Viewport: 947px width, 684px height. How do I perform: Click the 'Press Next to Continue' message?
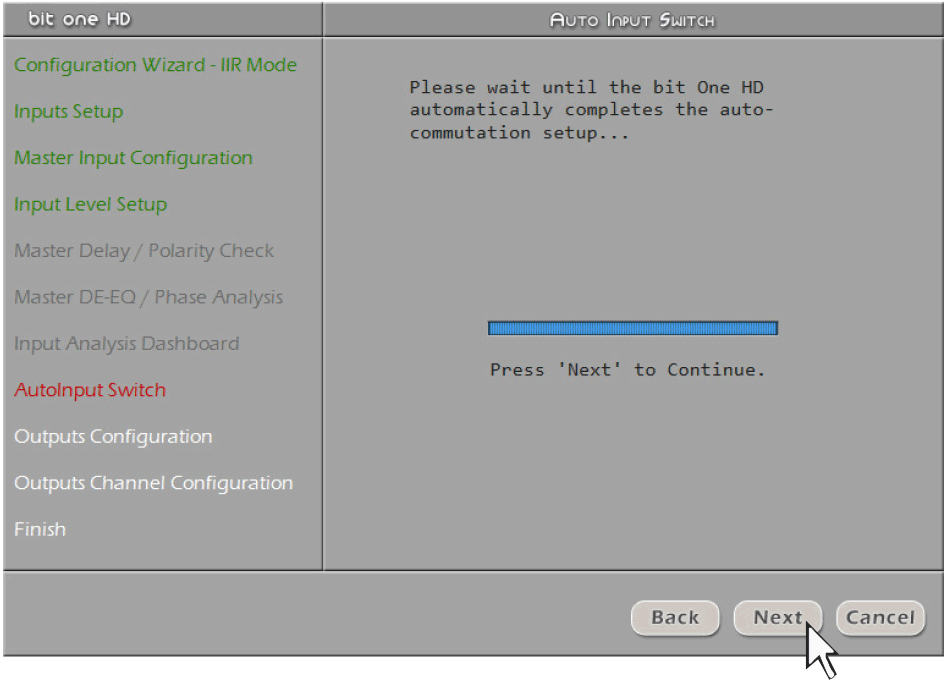tap(628, 369)
